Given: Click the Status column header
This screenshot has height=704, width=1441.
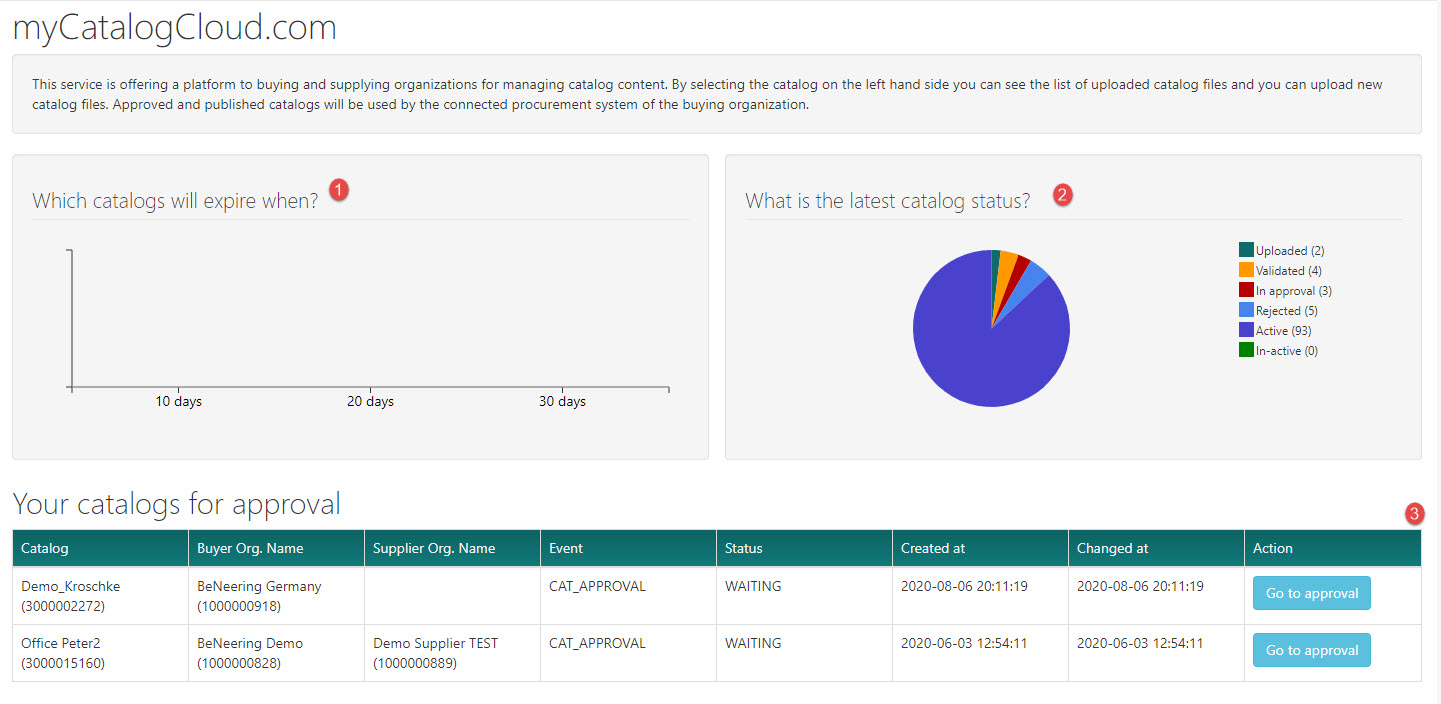Looking at the screenshot, I should pos(744,548).
